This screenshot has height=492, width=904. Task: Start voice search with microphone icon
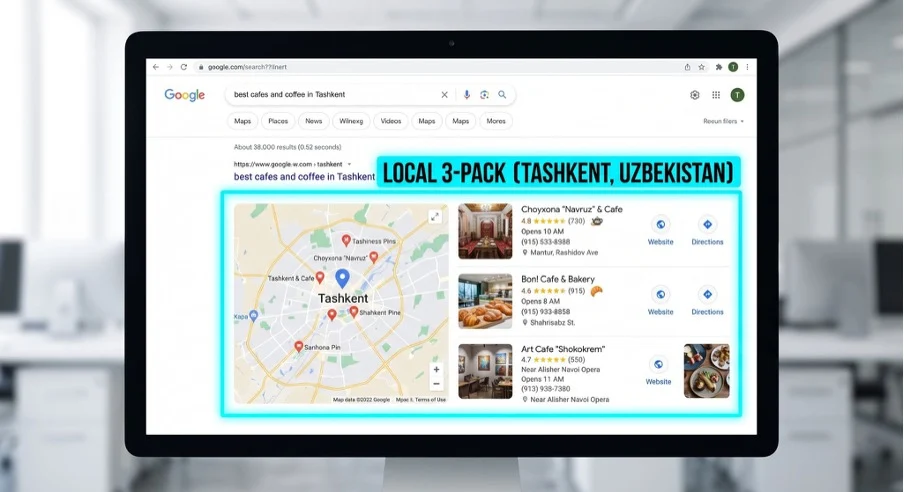tap(466, 95)
